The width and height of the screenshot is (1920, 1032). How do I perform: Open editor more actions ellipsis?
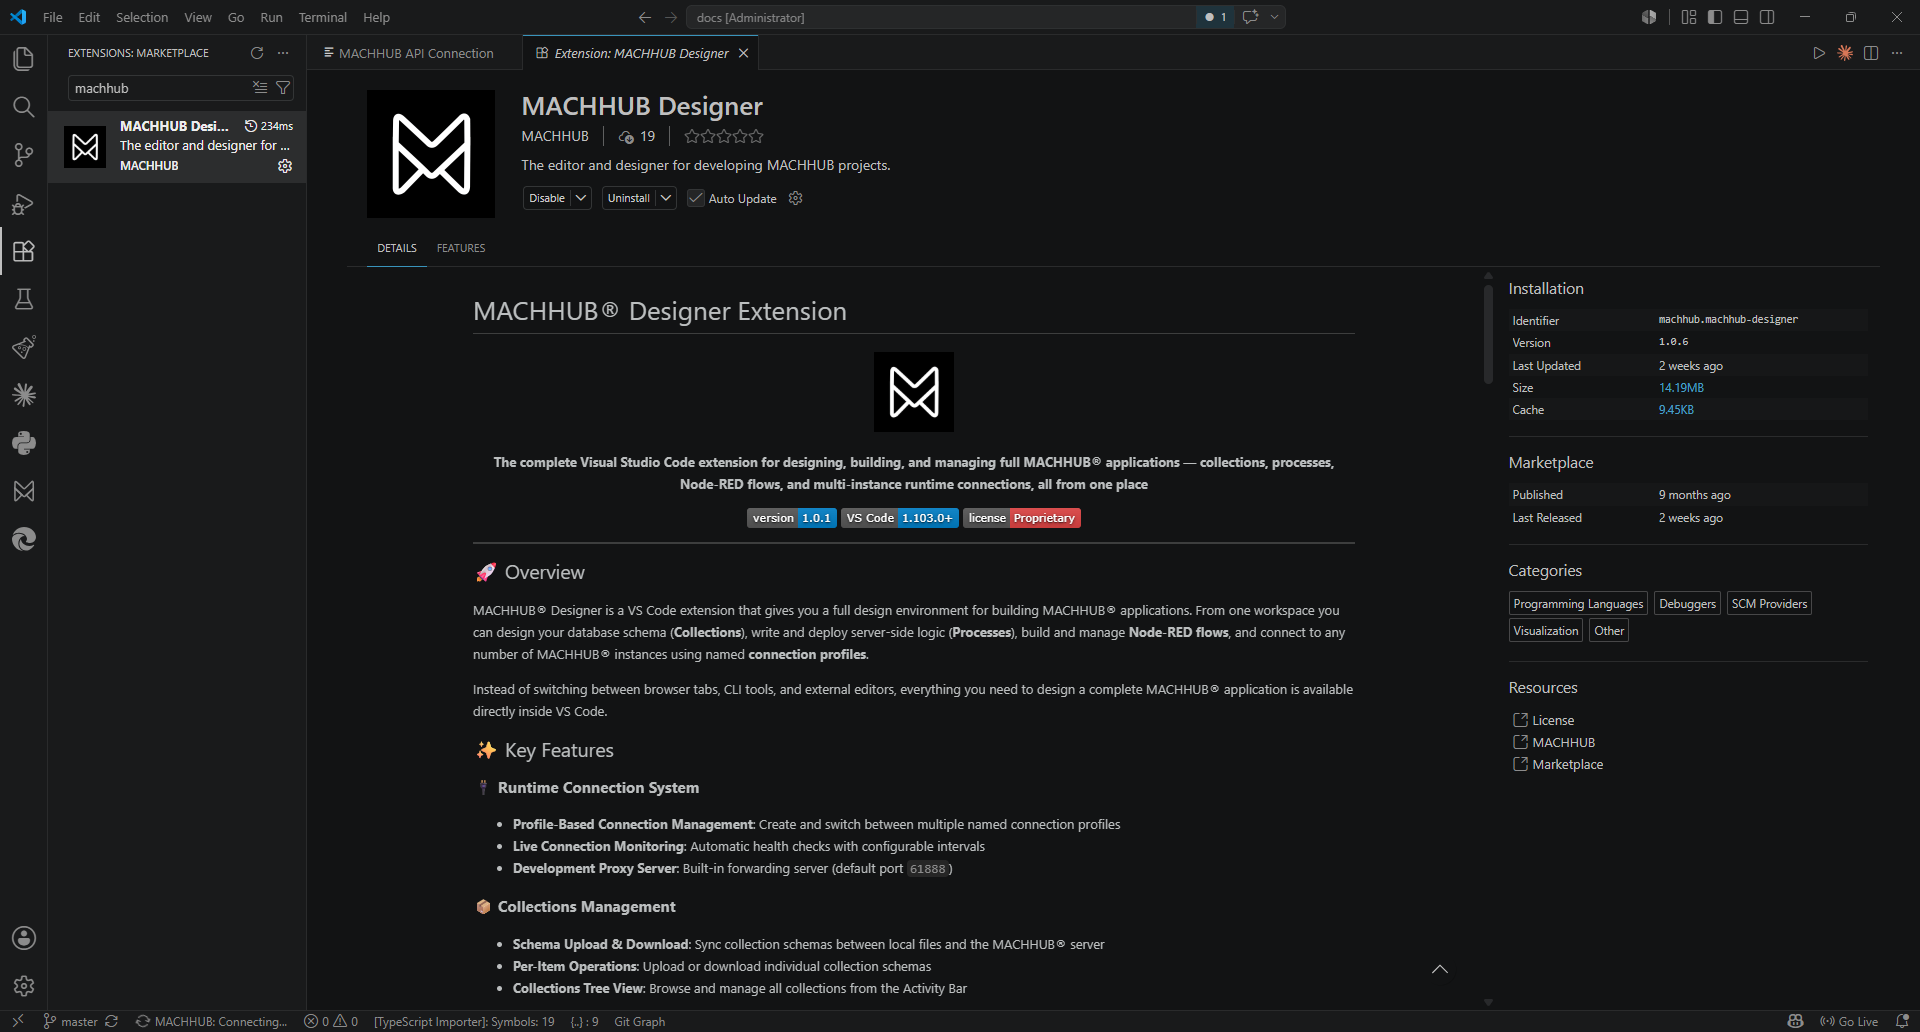click(x=1897, y=53)
